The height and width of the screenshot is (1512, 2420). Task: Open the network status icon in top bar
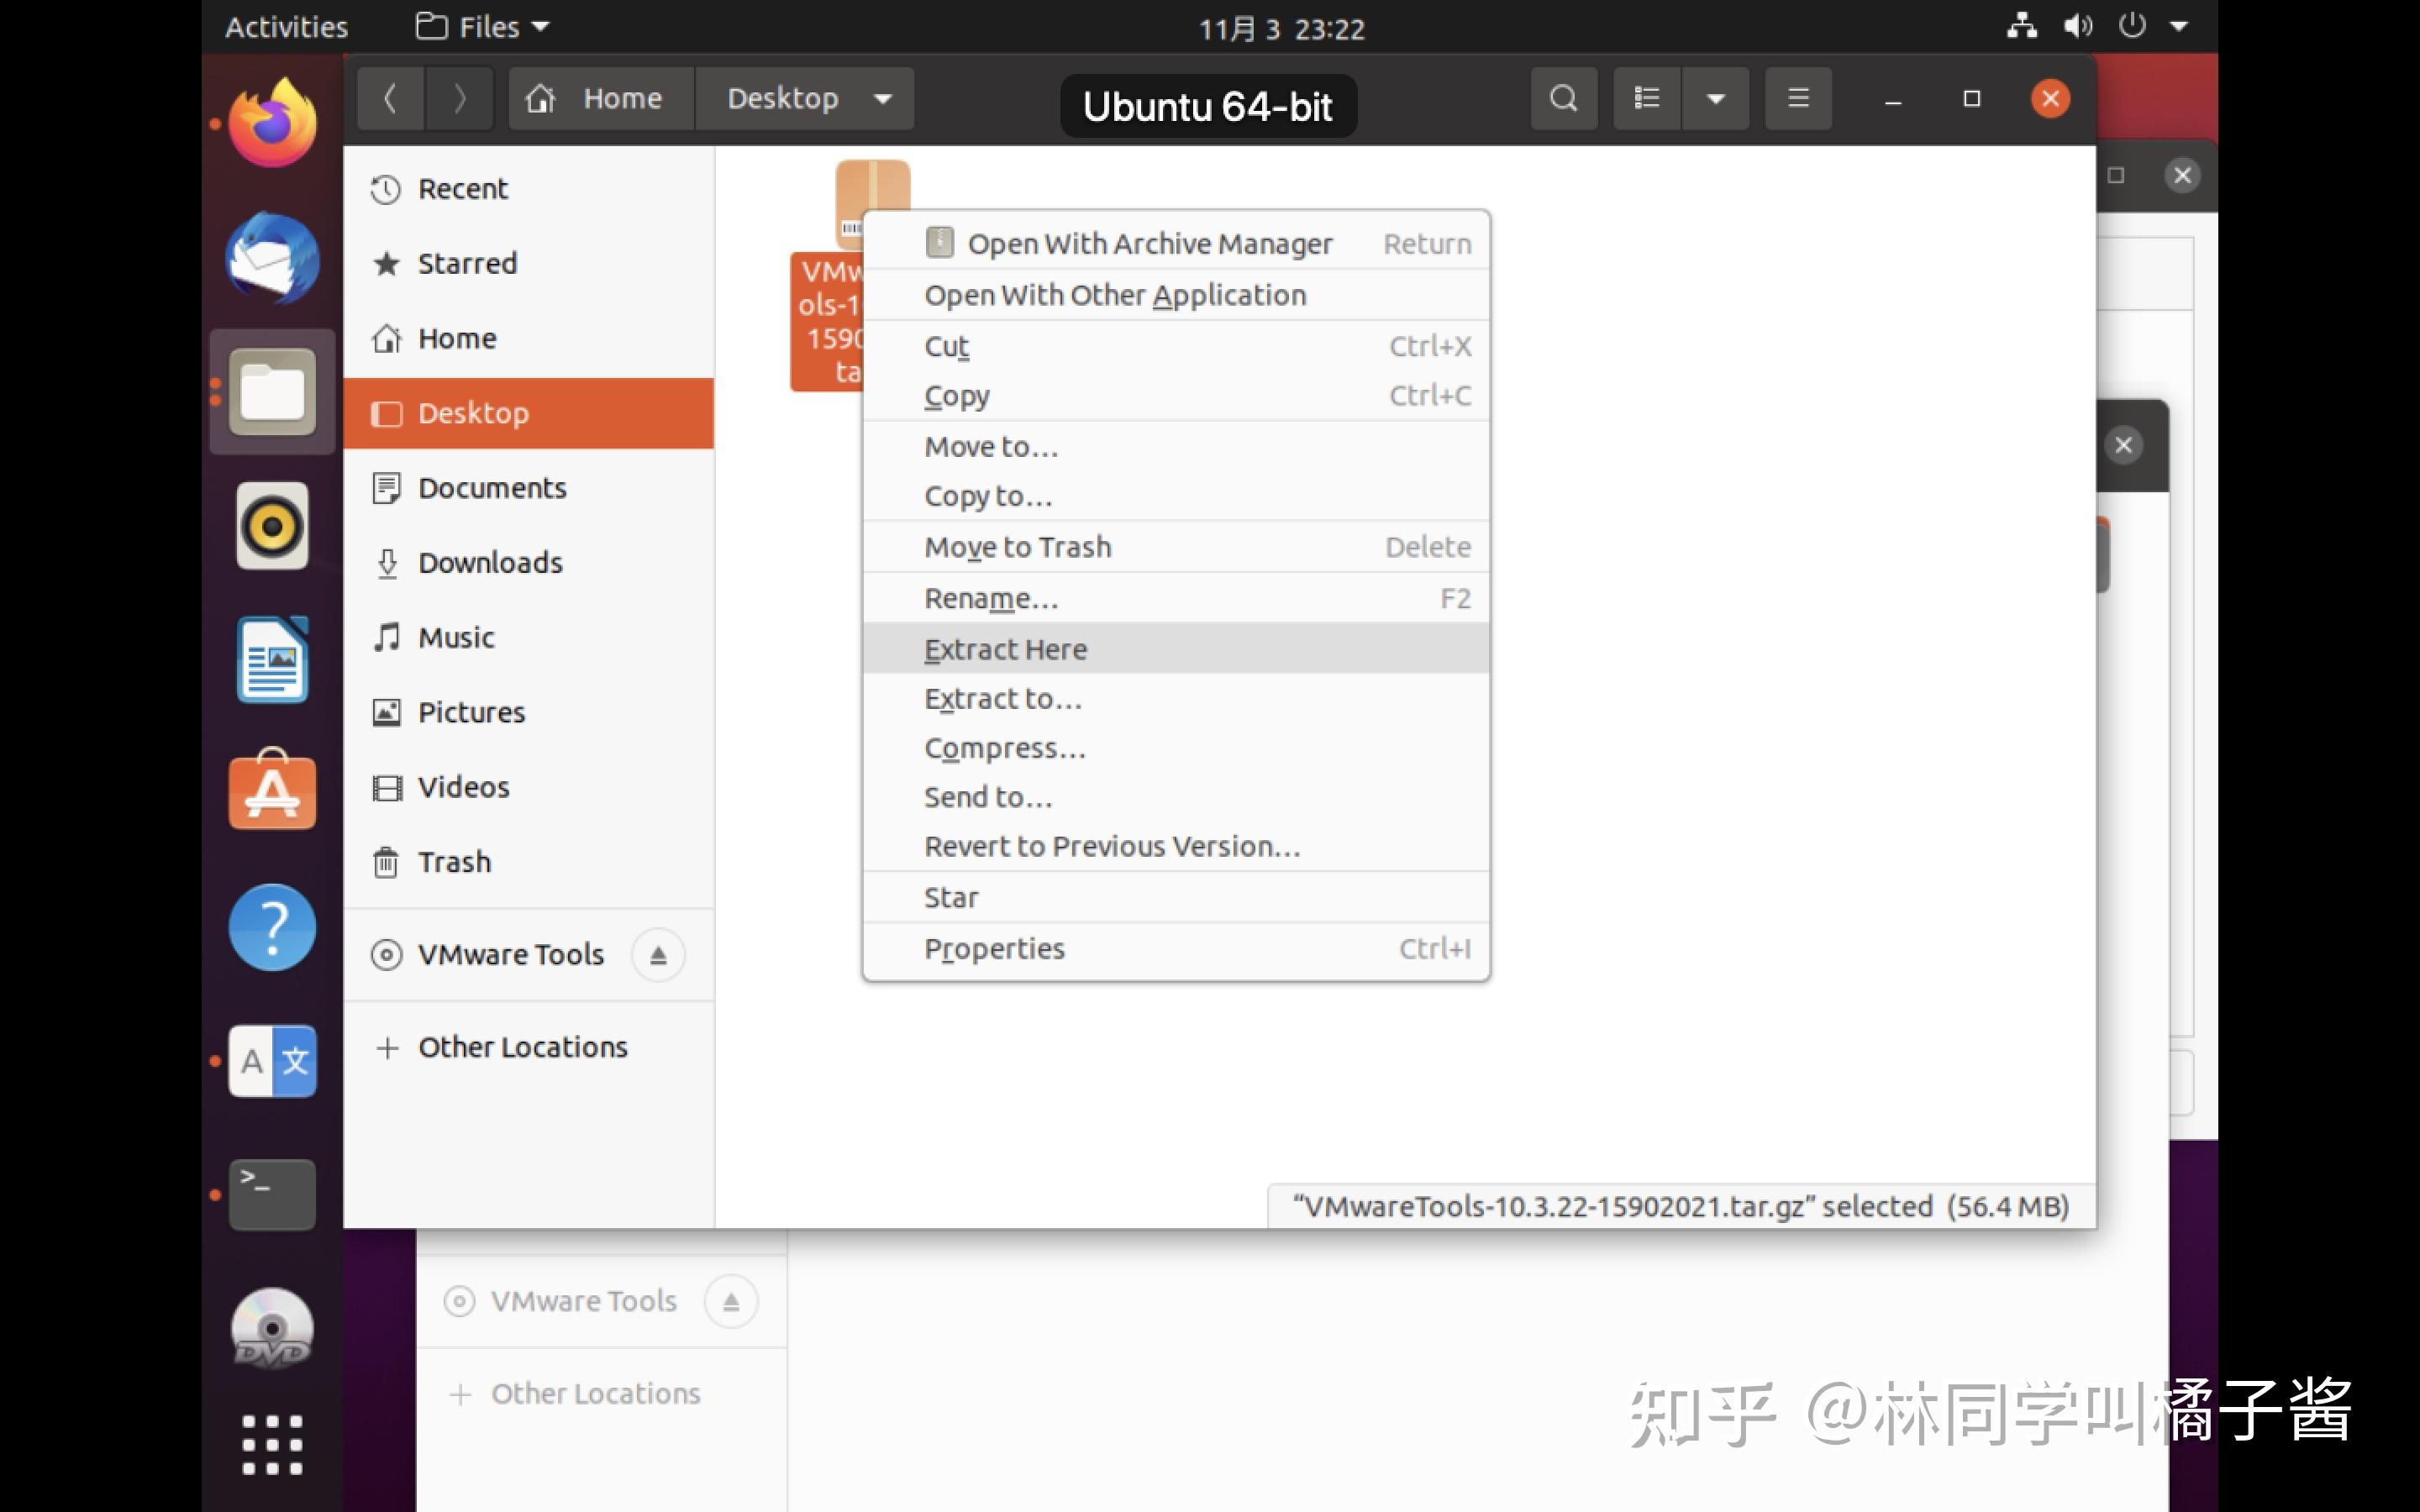click(2021, 26)
